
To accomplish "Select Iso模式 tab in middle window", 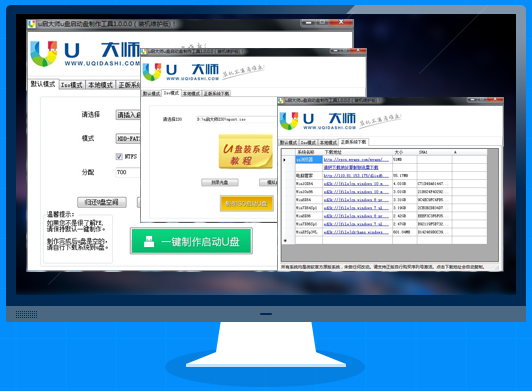I will pyautogui.click(x=171, y=93).
